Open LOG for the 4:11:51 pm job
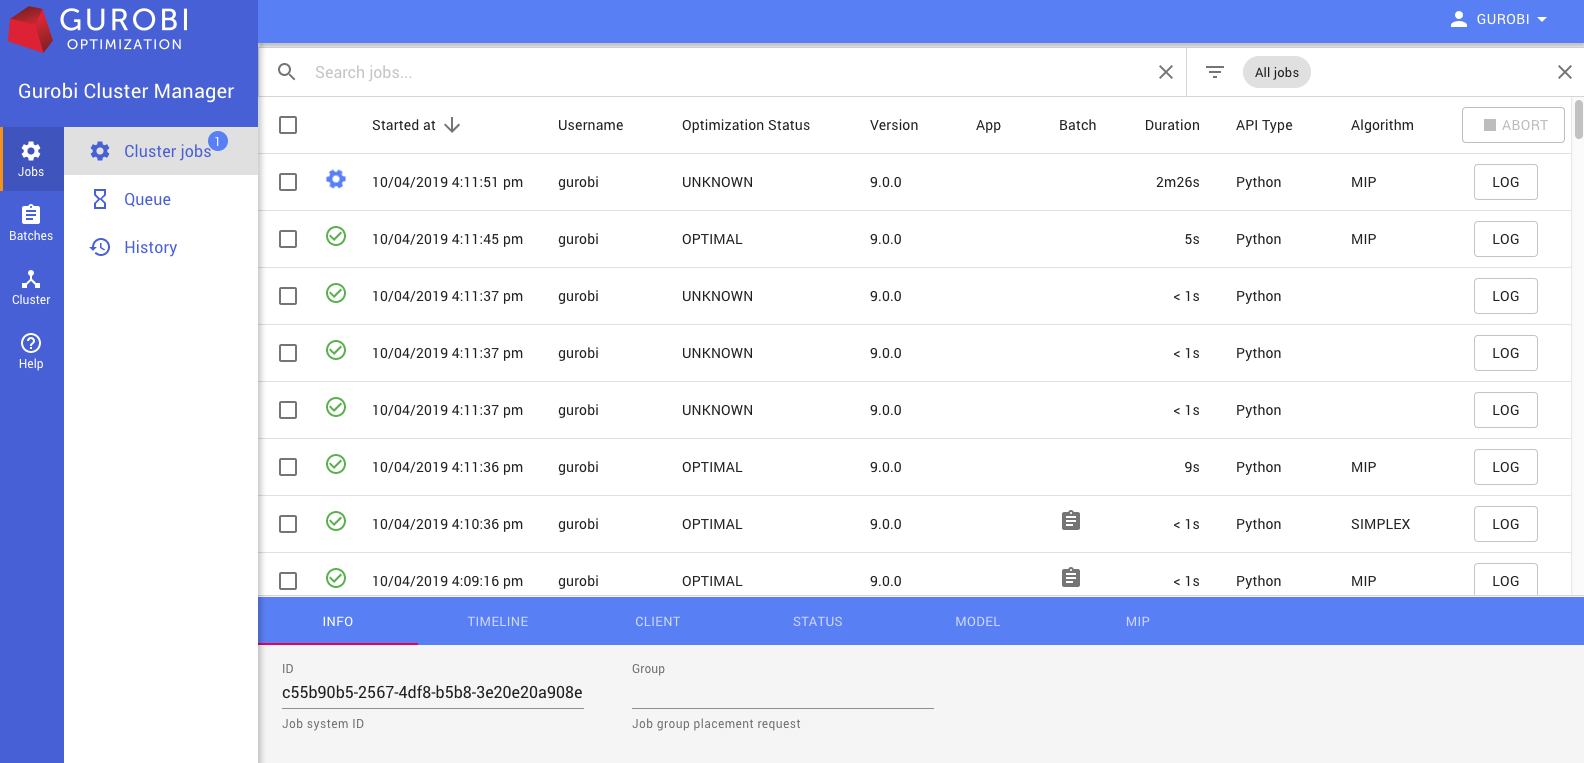1584x763 pixels. tap(1505, 182)
